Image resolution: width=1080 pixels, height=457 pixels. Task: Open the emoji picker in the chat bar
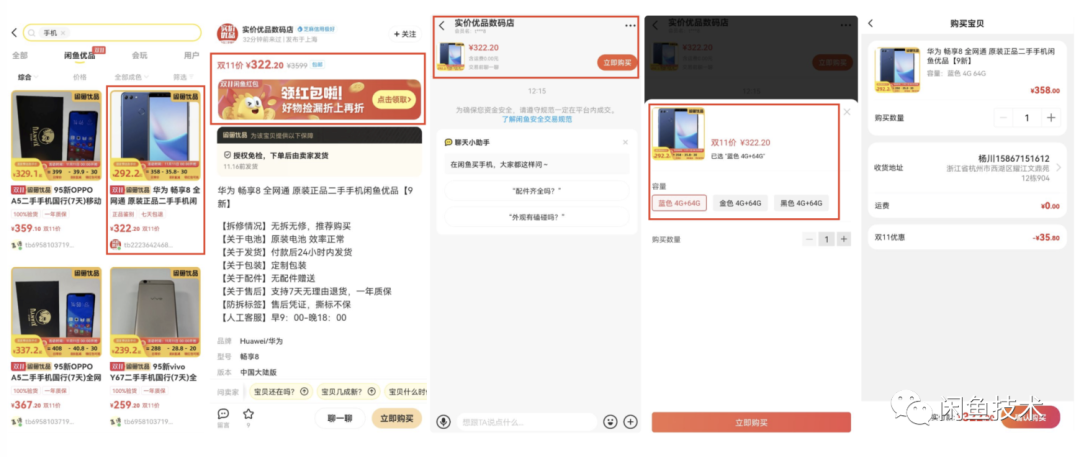pyautogui.click(x=610, y=421)
